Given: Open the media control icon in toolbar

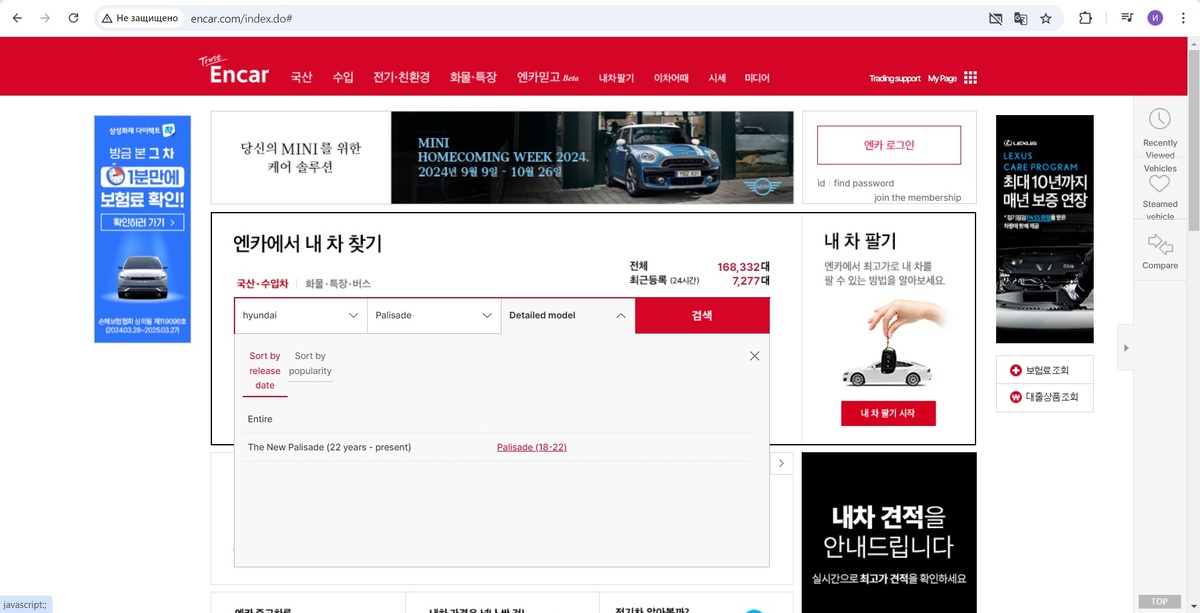Looking at the screenshot, I should pyautogui.click(x=1127, y=18).
